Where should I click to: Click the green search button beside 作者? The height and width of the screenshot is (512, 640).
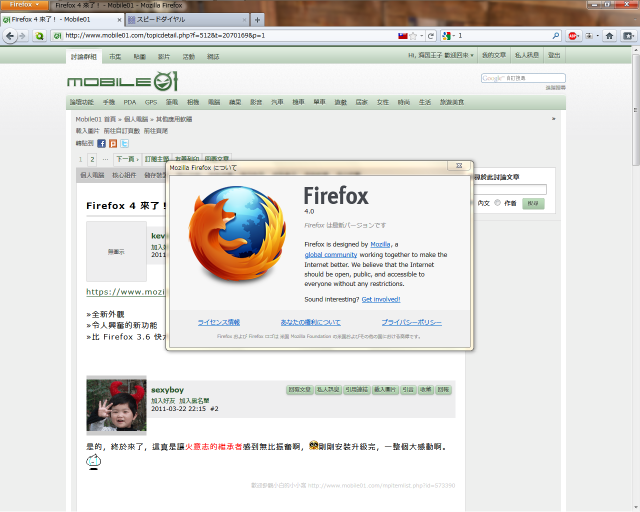[x=533, y=203]
